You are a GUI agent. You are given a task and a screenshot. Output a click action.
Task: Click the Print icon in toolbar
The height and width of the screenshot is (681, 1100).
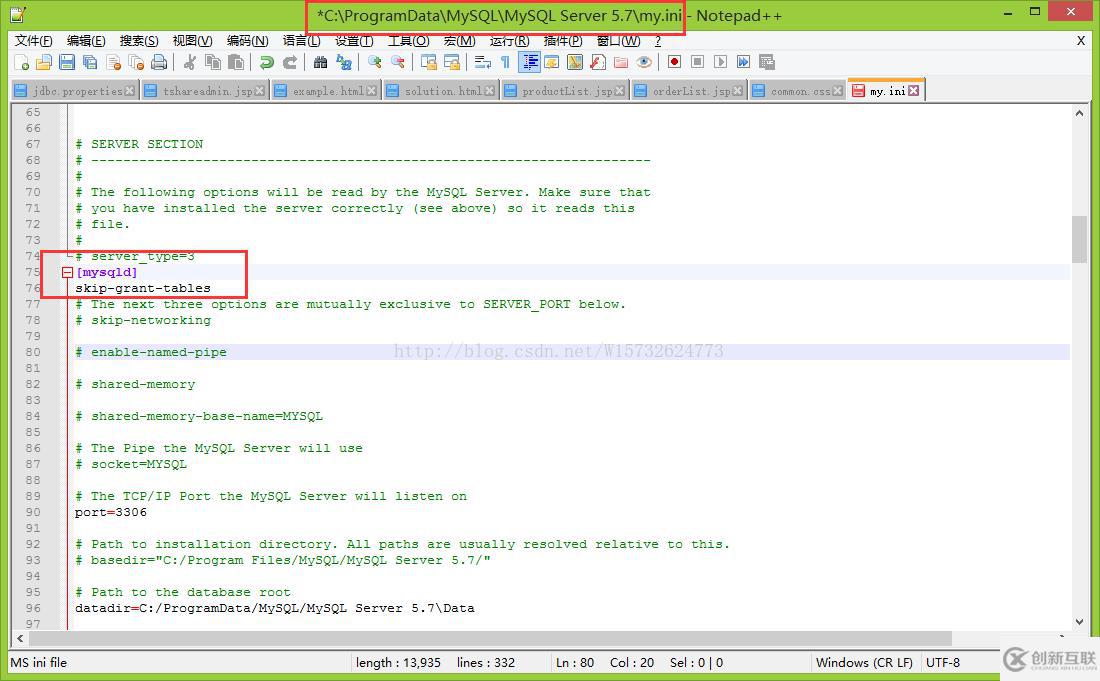[159, 62]
